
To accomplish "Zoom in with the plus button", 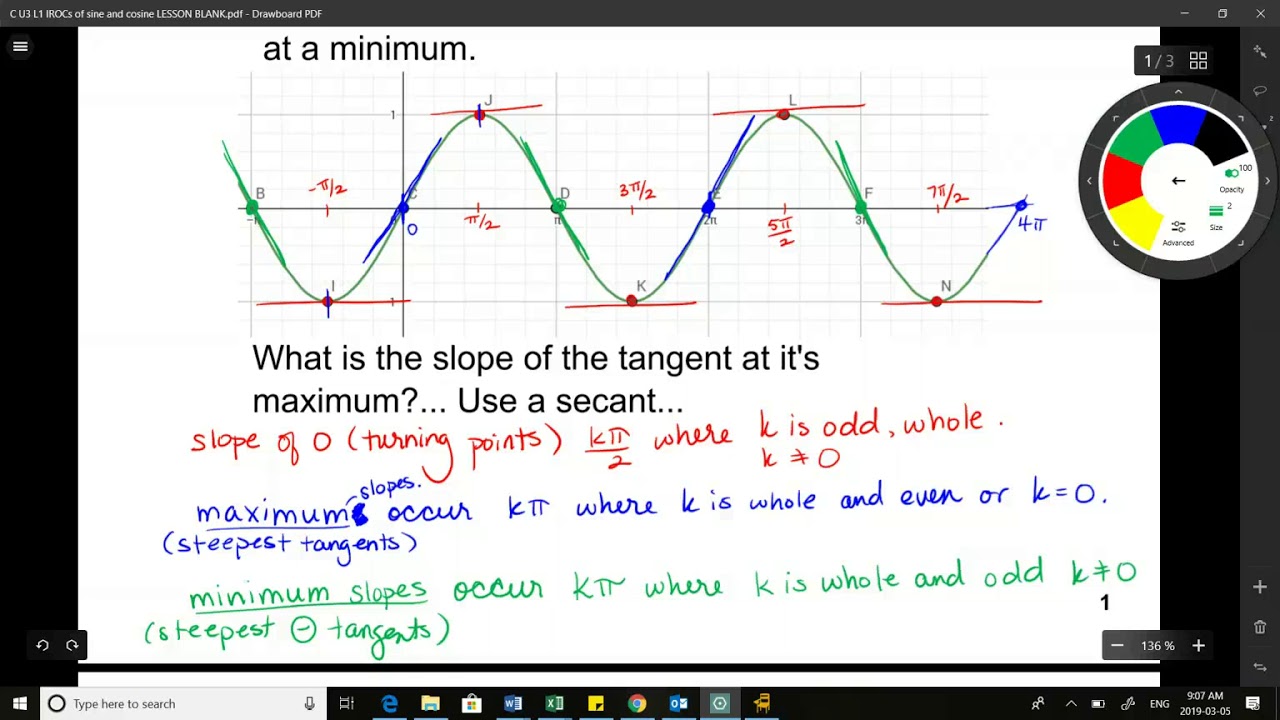I will [1198, 646].
